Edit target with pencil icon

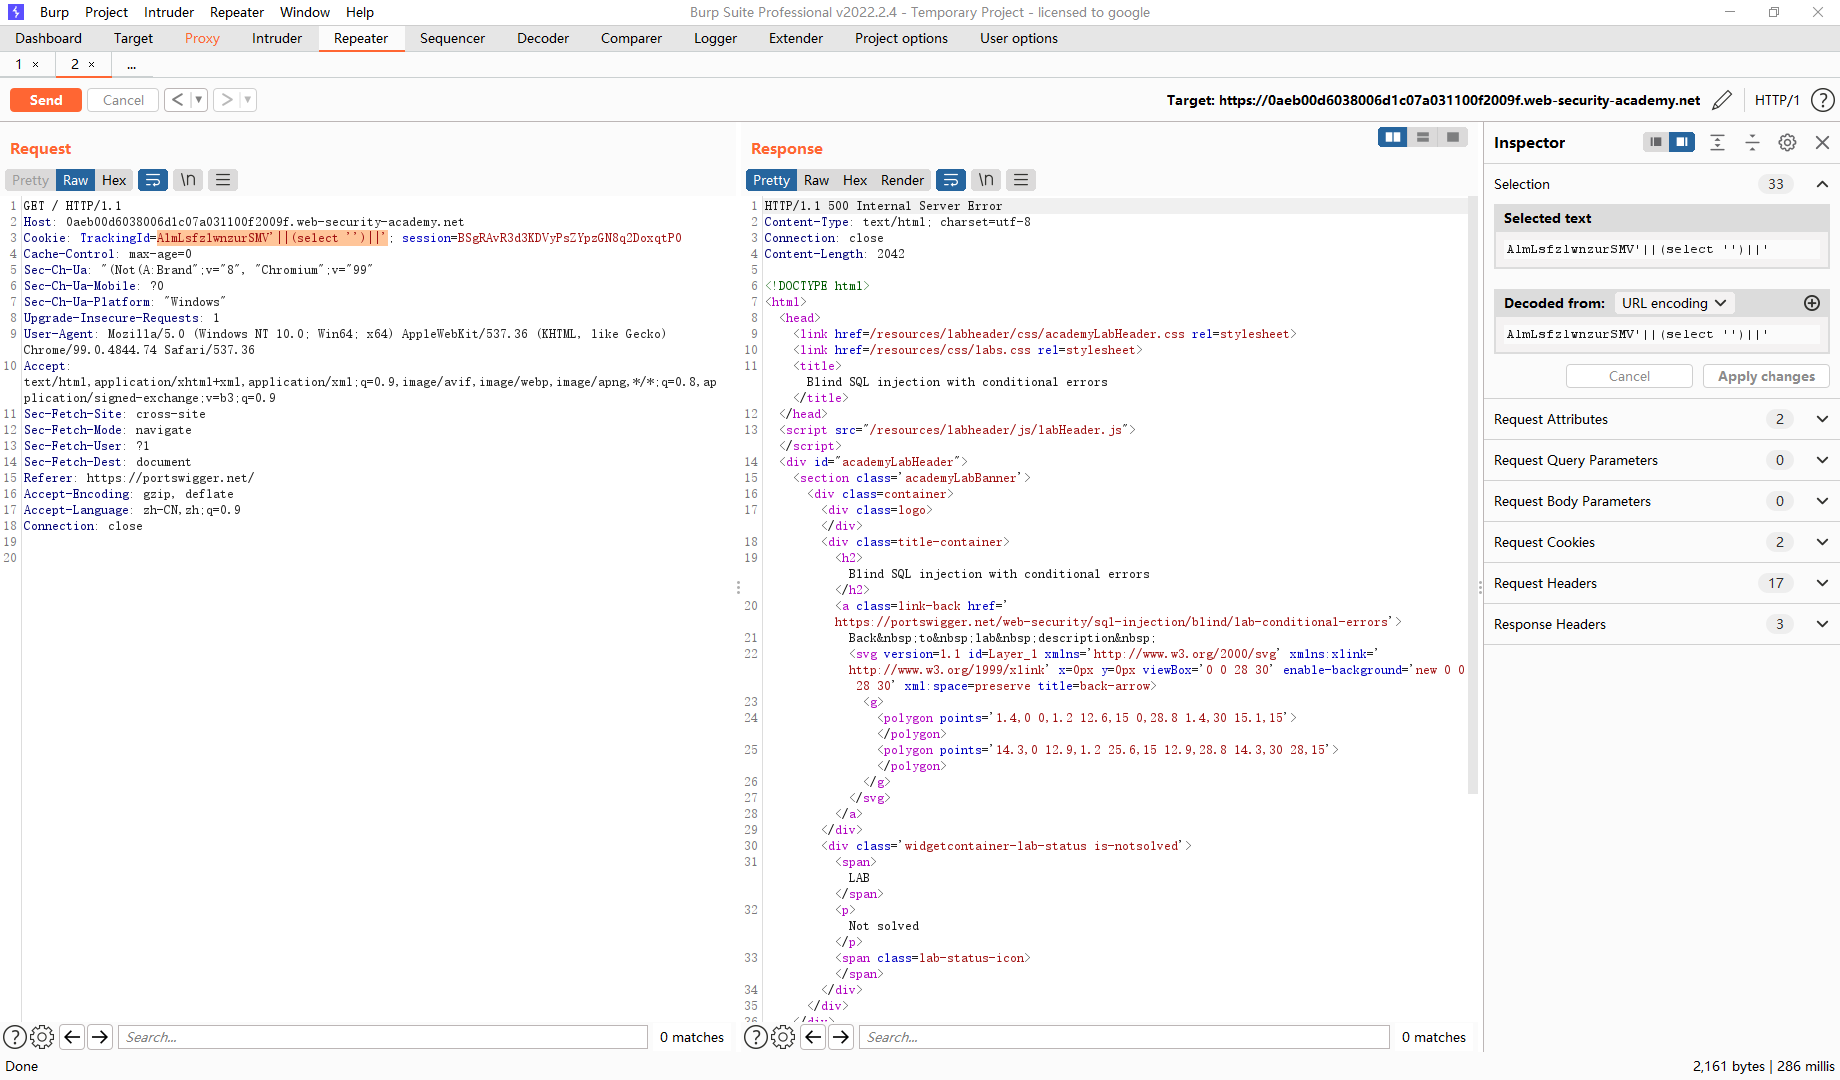[1722, 100]
